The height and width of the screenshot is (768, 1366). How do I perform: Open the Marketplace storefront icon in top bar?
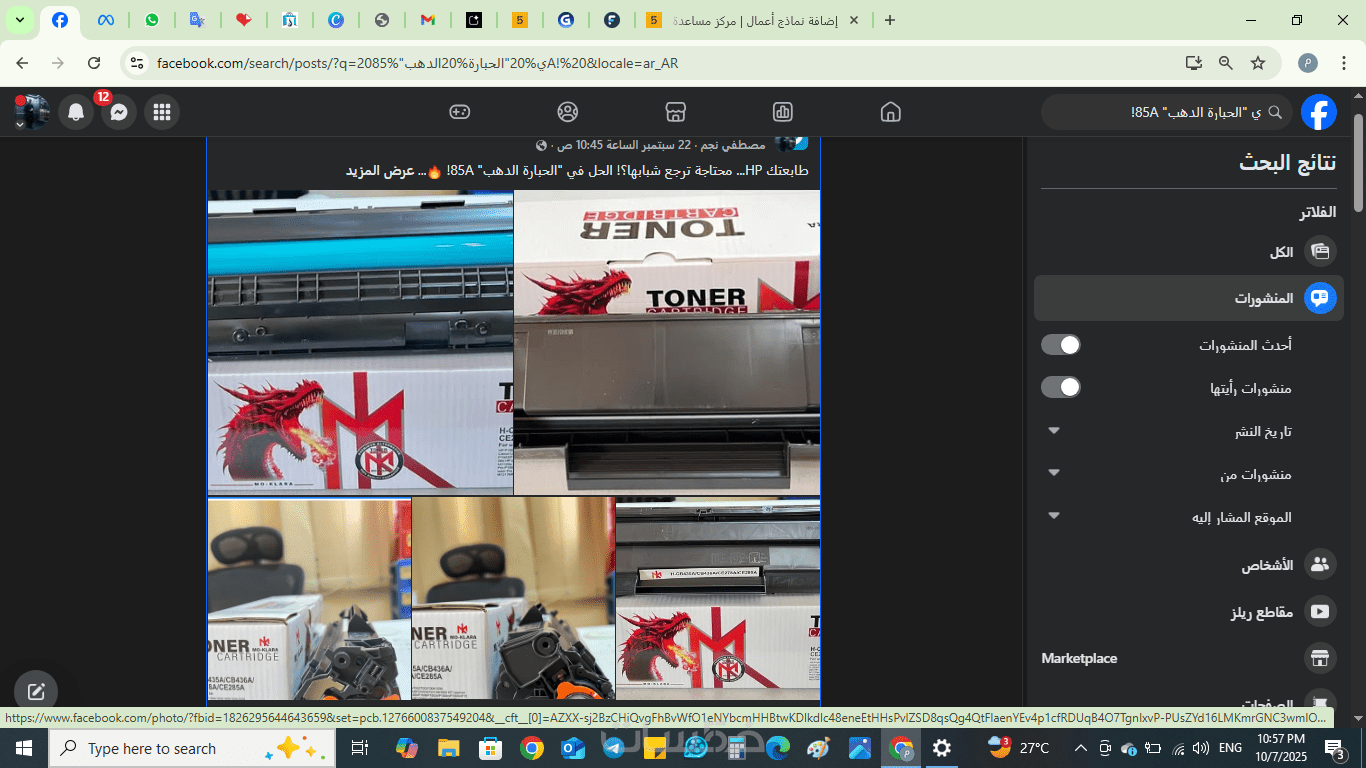(675, 112)
